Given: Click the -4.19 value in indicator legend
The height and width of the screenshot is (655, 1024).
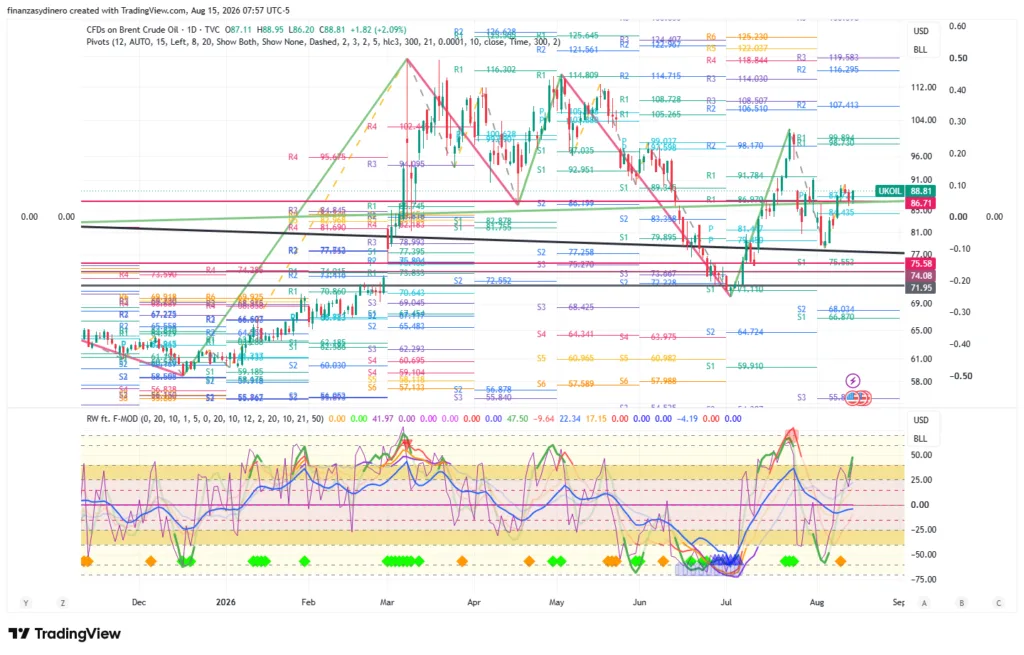Looking at the screenshot, I should pyautogui.click(x=688, y=419).
